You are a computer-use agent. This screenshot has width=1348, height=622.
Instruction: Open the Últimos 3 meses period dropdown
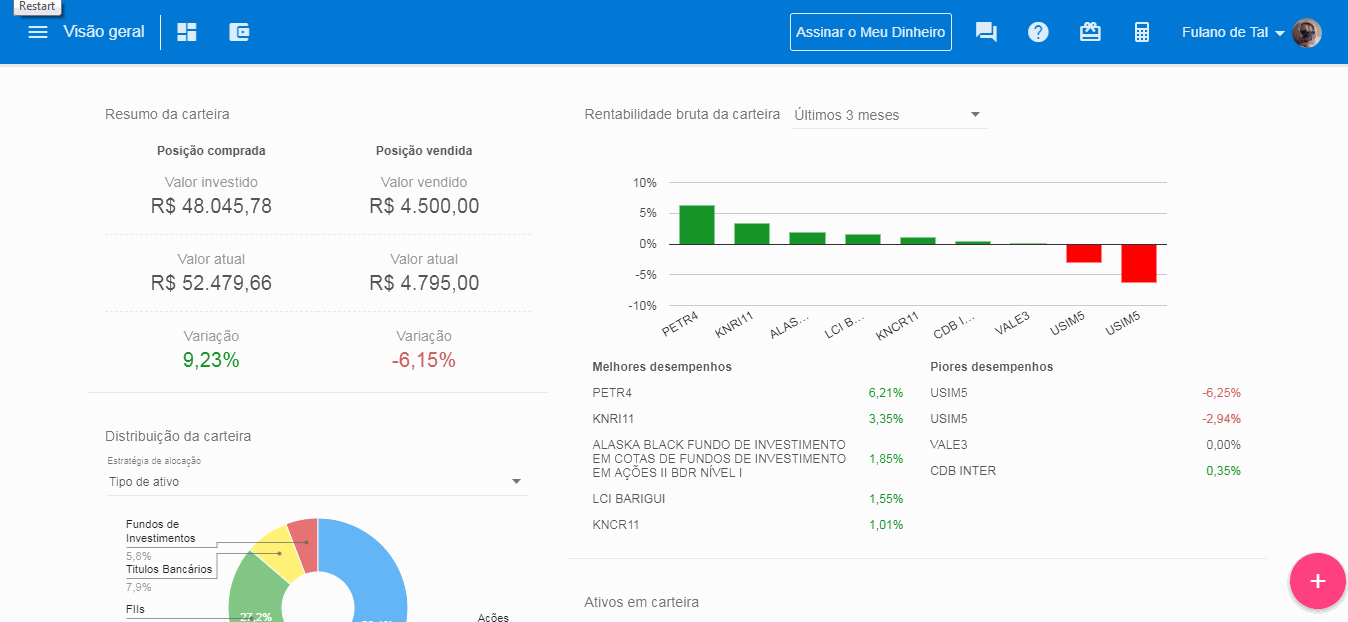[x=889, y=115]
